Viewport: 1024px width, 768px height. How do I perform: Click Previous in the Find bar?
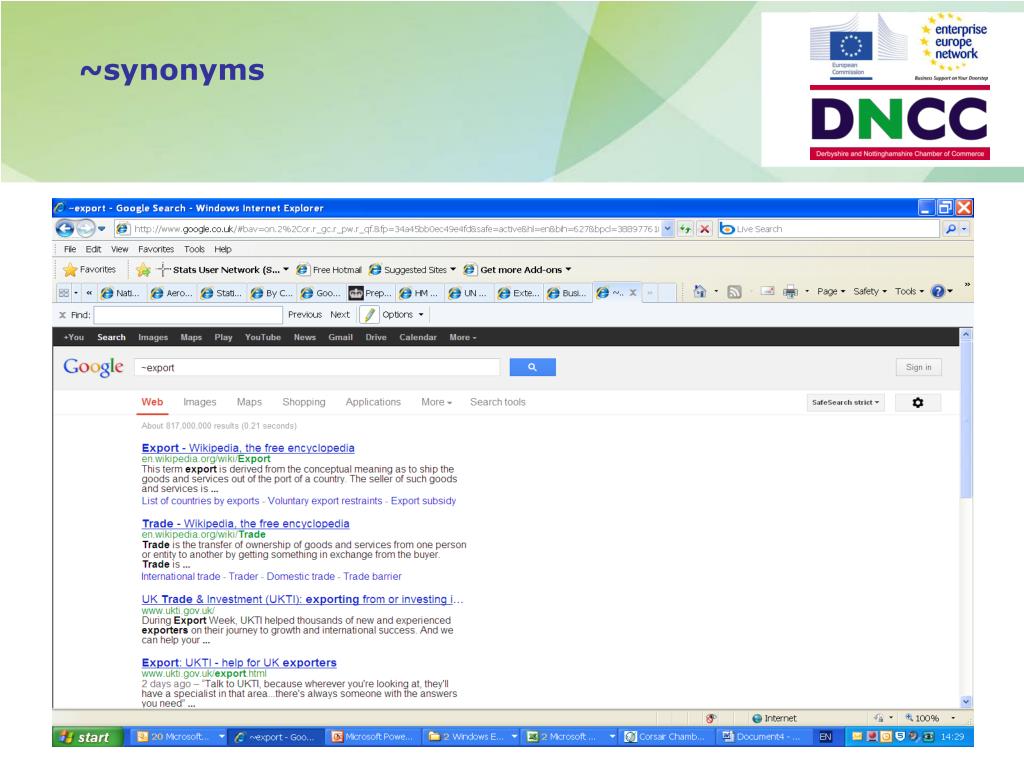point(305,315)
